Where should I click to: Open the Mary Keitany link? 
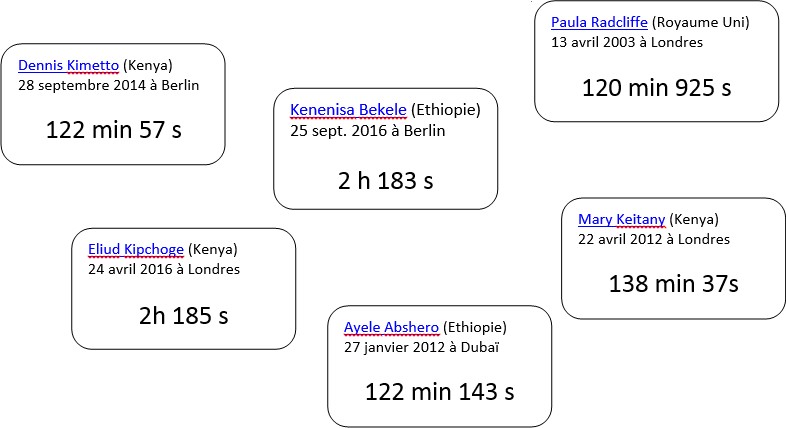click(621, 219)
